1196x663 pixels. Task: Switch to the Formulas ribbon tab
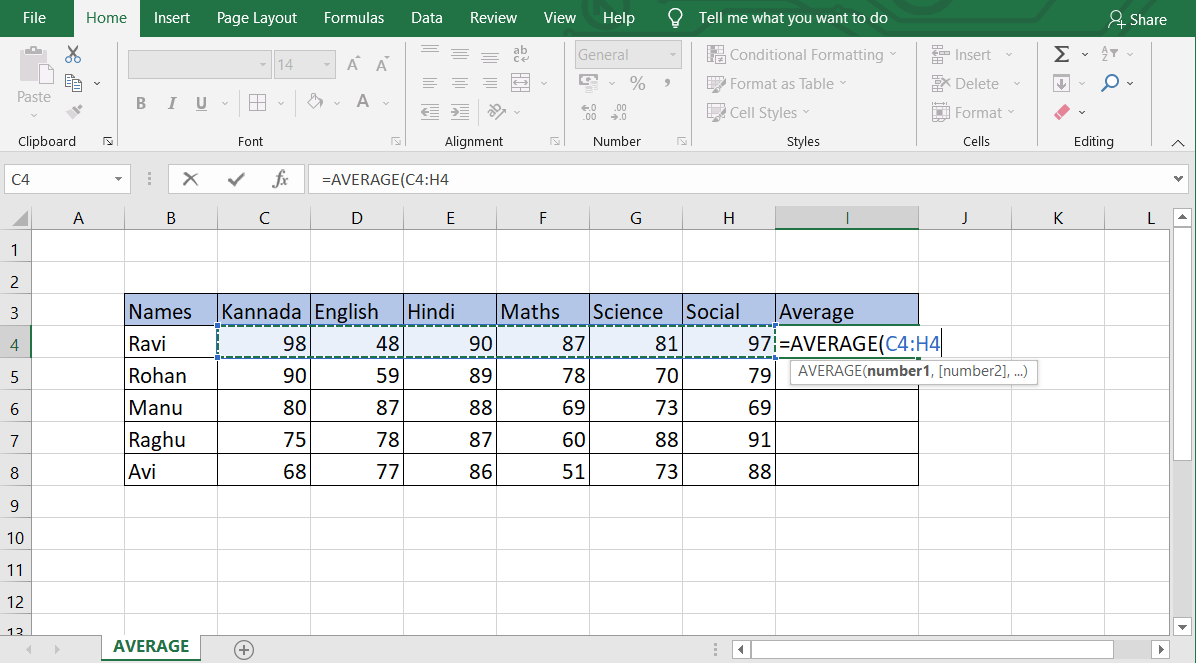click(354, 17)
